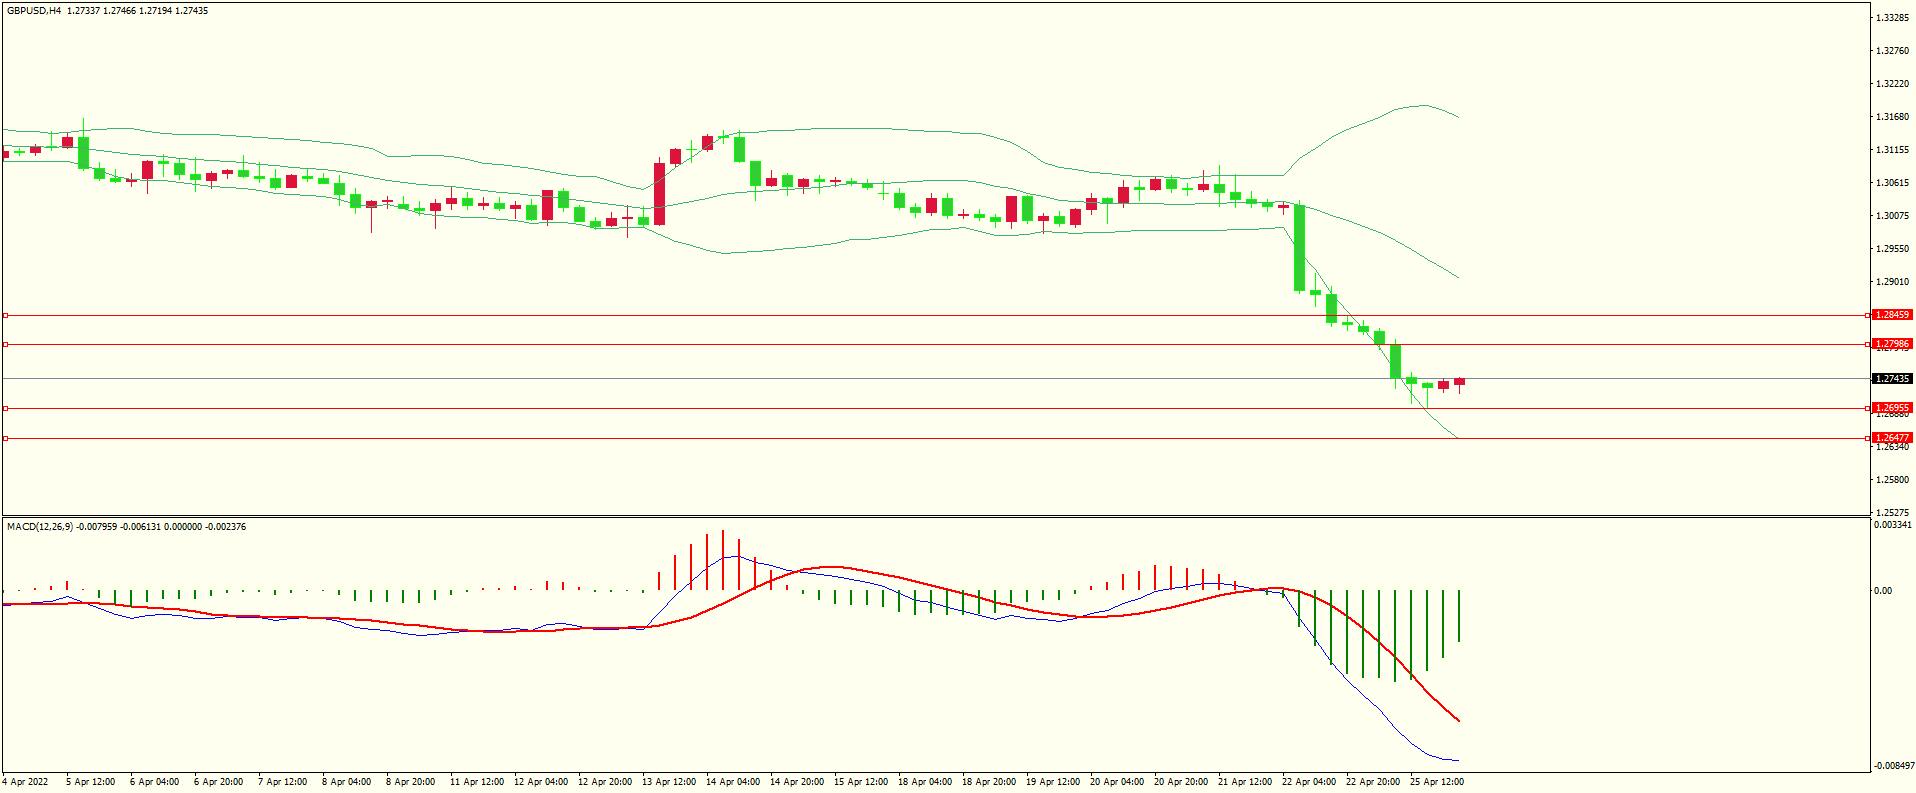Select the 1.26477 price level tag
1916x793 pixels.
click(1891, 438)
